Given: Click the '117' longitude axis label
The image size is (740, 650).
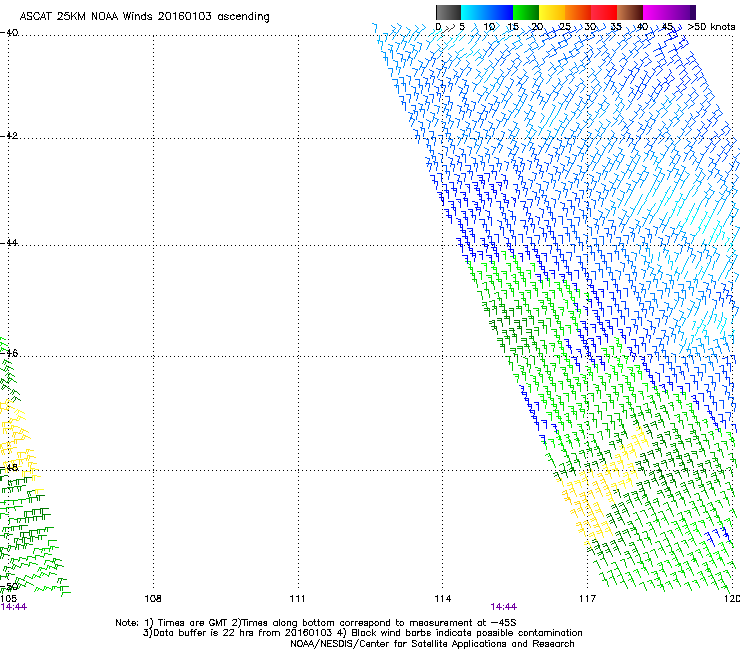Looking at the screenshot, I should pos(587,599).
